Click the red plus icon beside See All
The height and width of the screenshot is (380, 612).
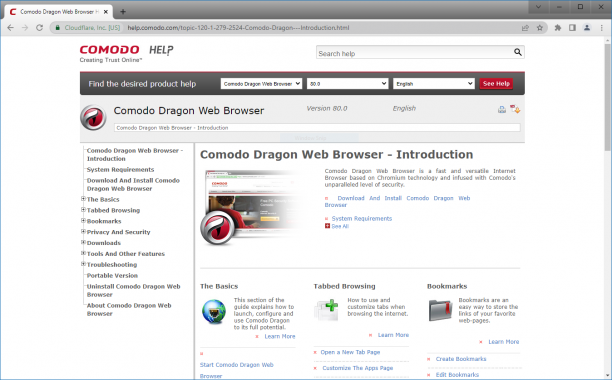327,226
